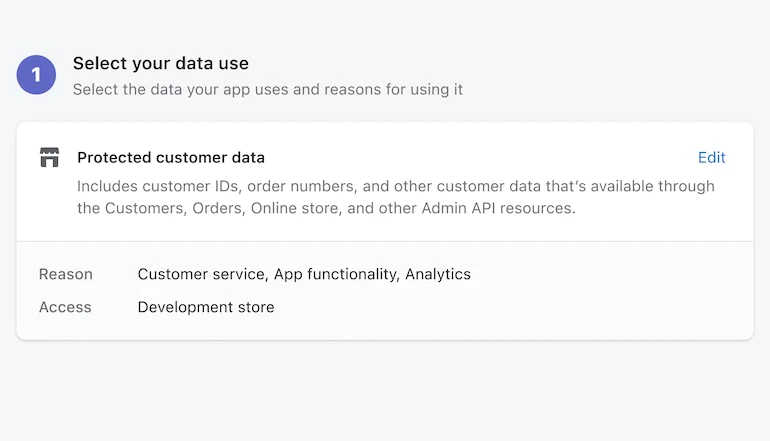The width and height of the screenshot is (770, 441).
Task: Click the "Access" label
Action: point(65,307)
